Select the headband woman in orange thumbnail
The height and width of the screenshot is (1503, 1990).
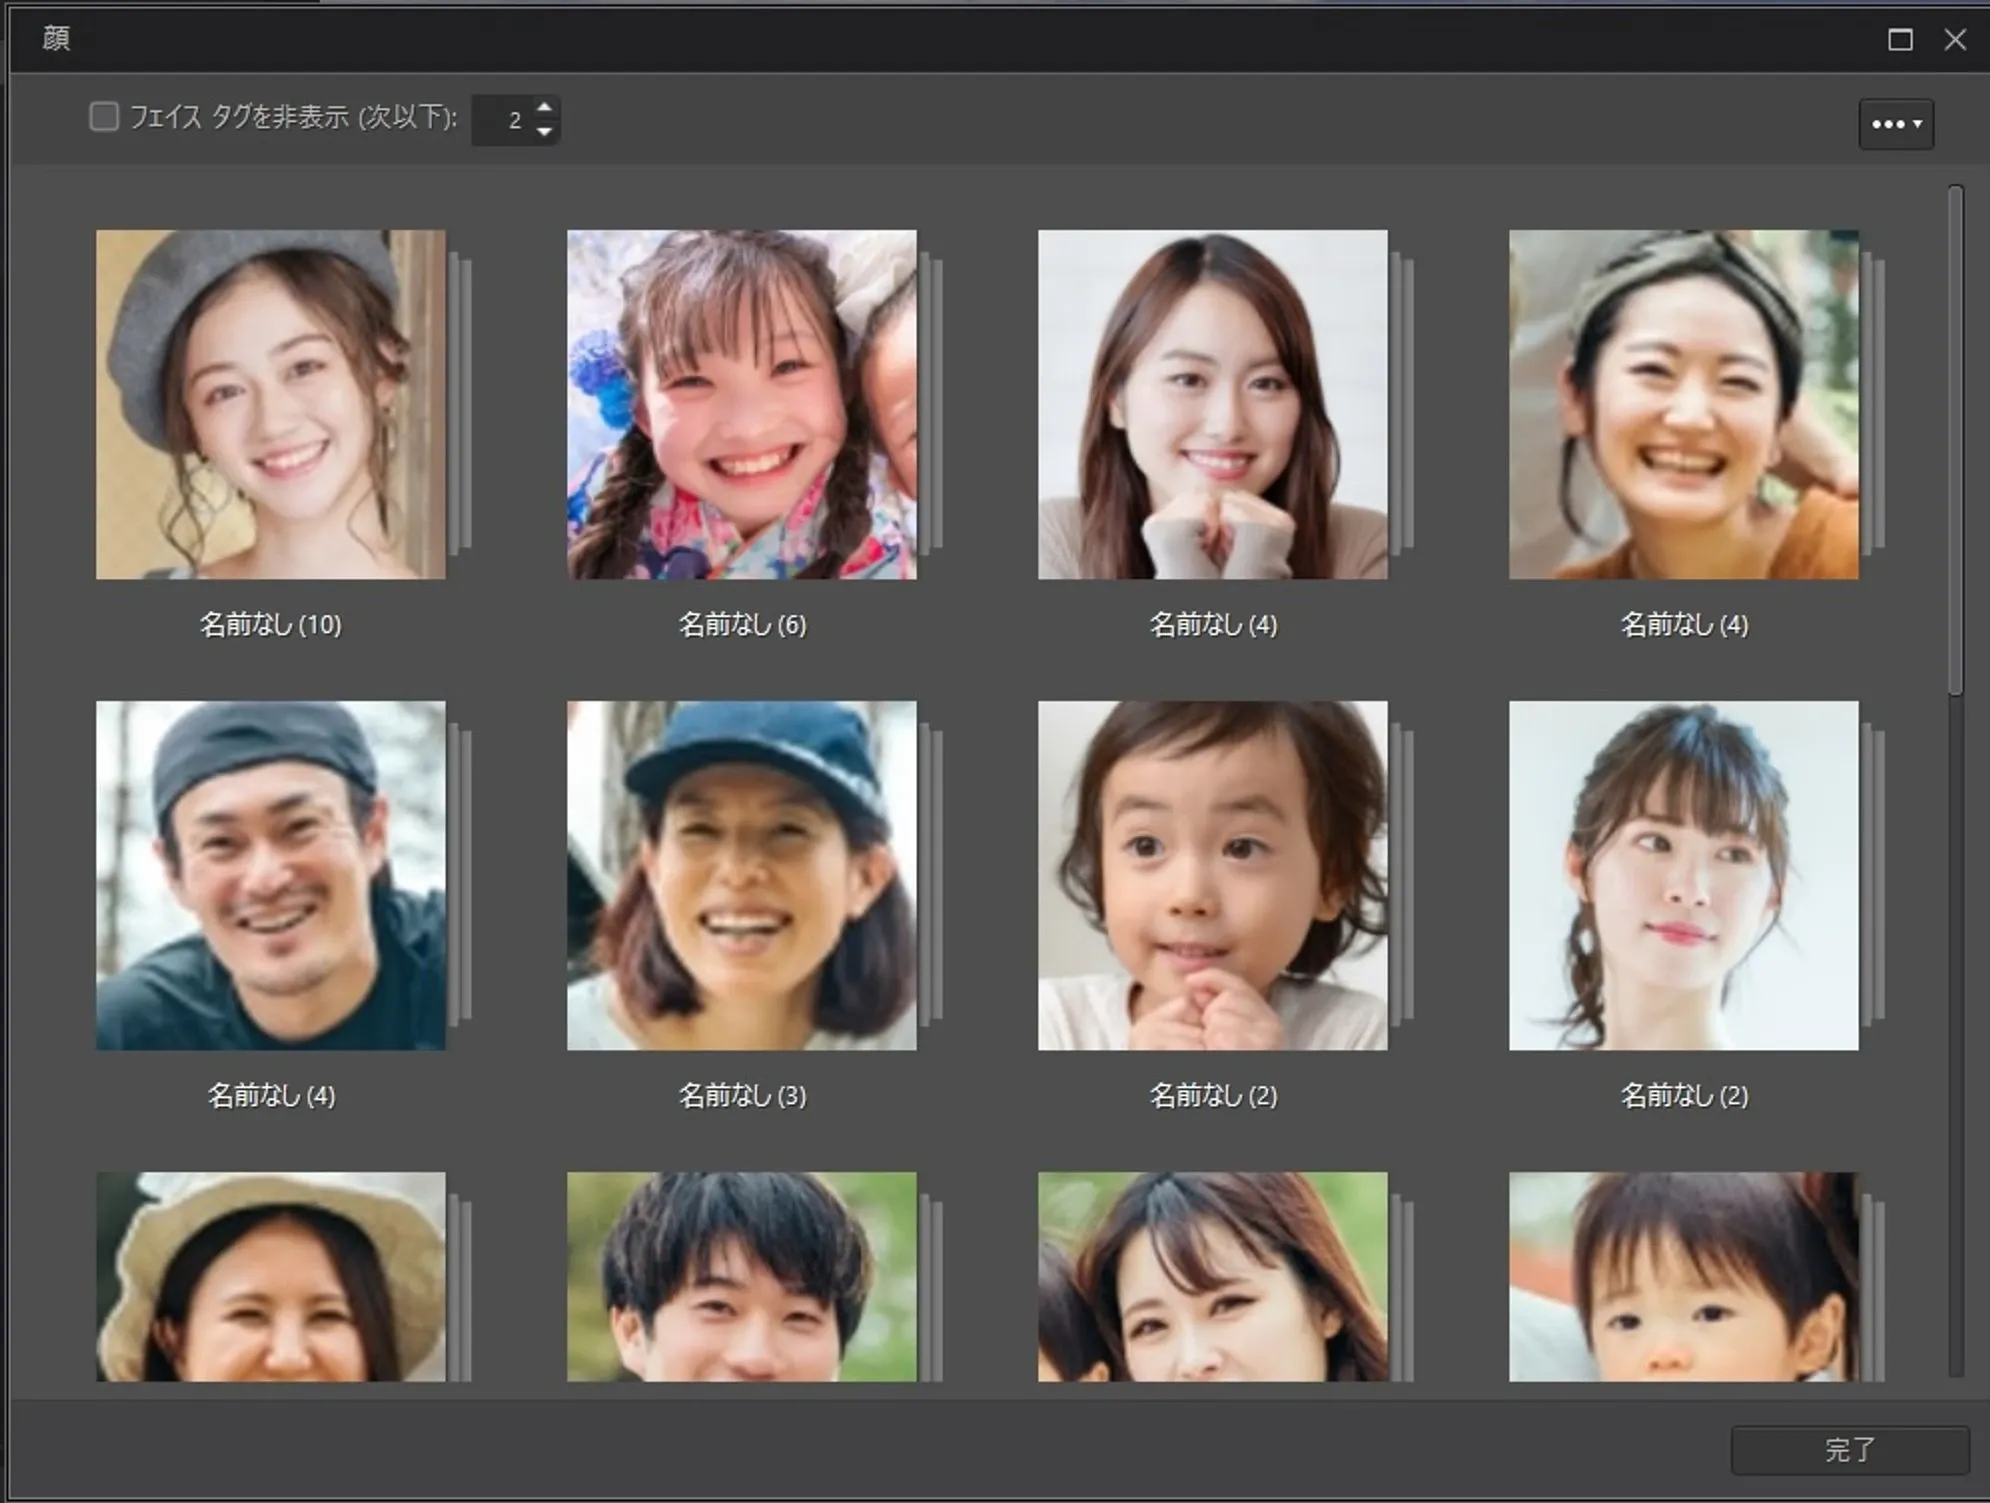tap(1684, 405)
